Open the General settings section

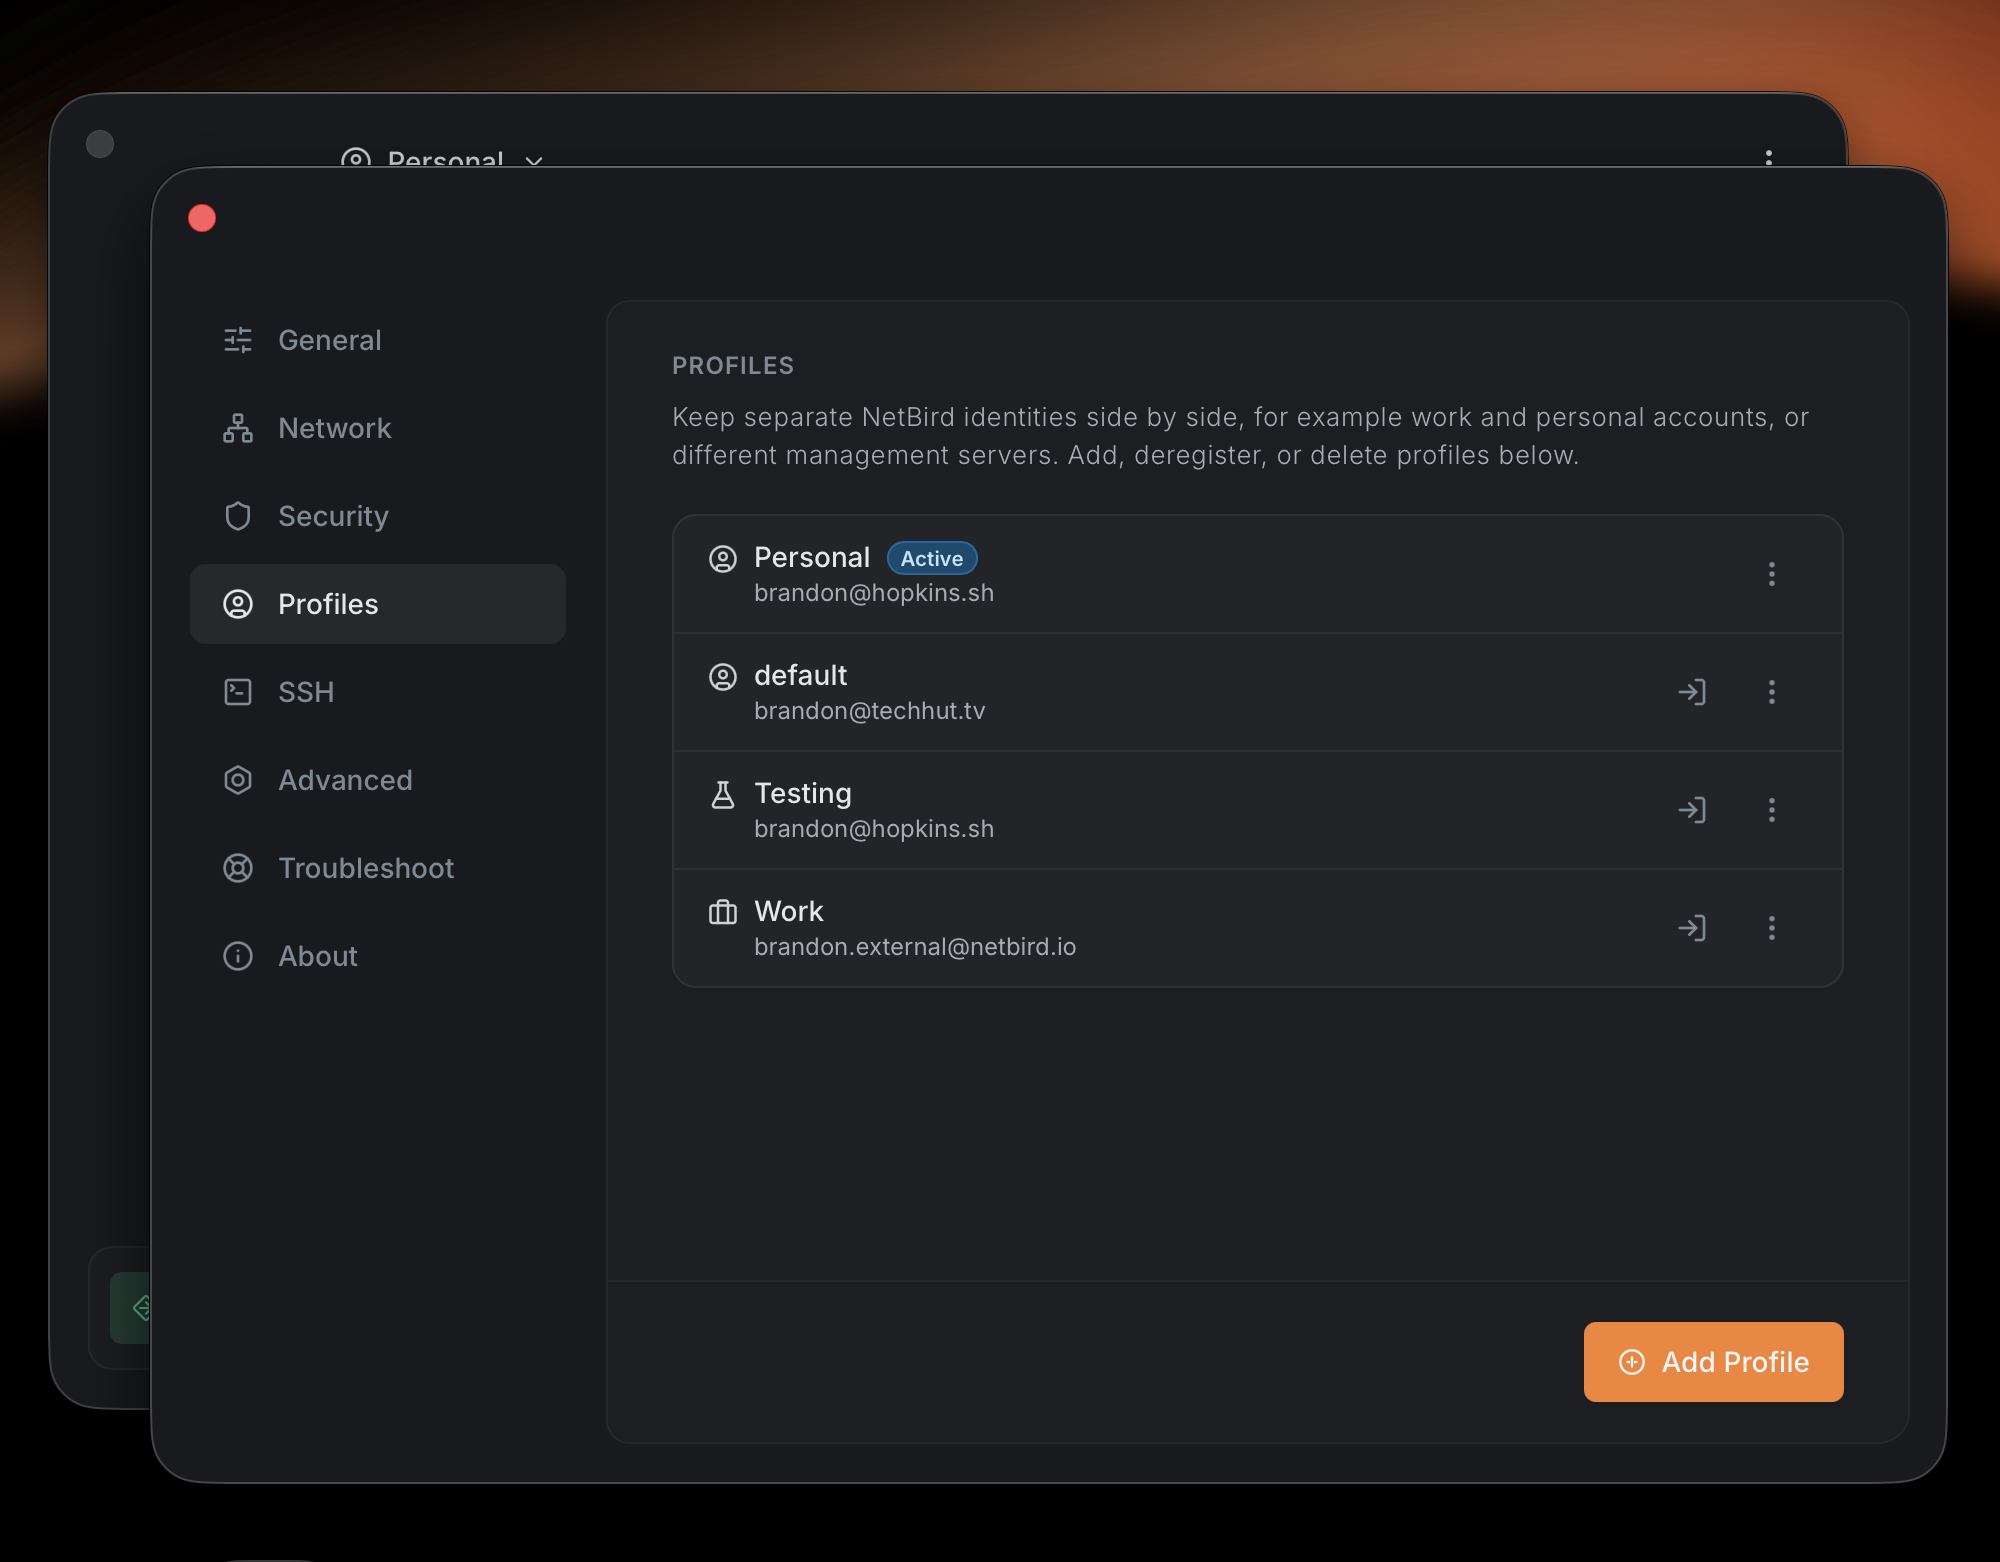(x=378, y=340)
